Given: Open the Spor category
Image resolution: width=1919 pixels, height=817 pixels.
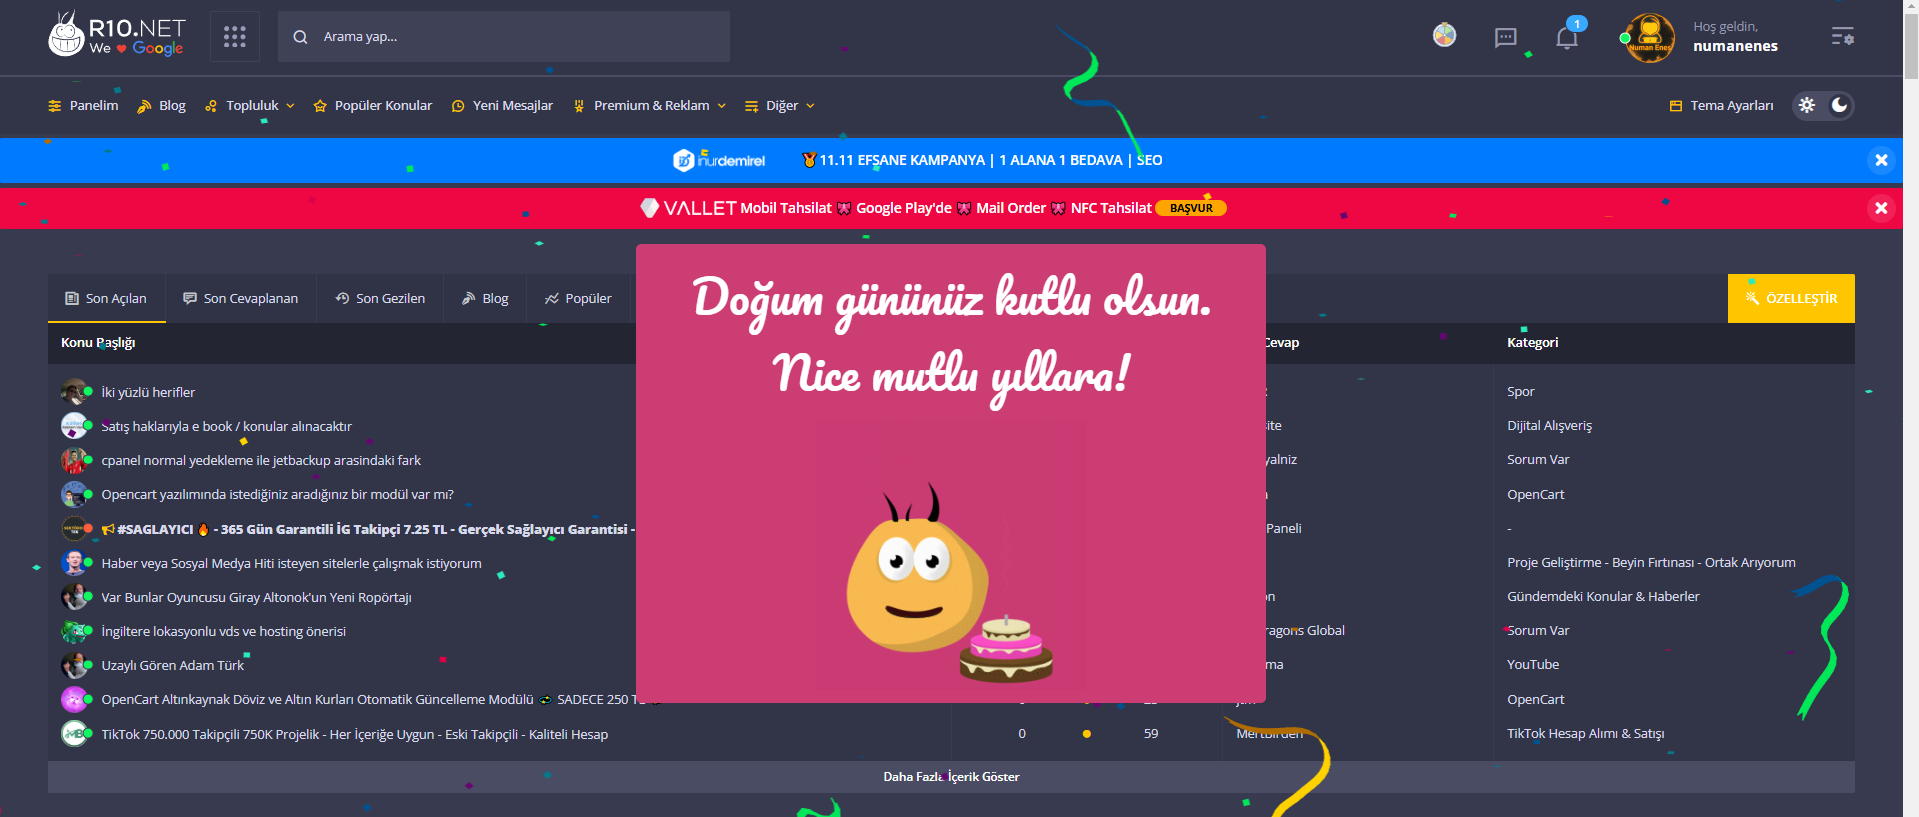Looking at the screenshot, I should coord(1520,391).
